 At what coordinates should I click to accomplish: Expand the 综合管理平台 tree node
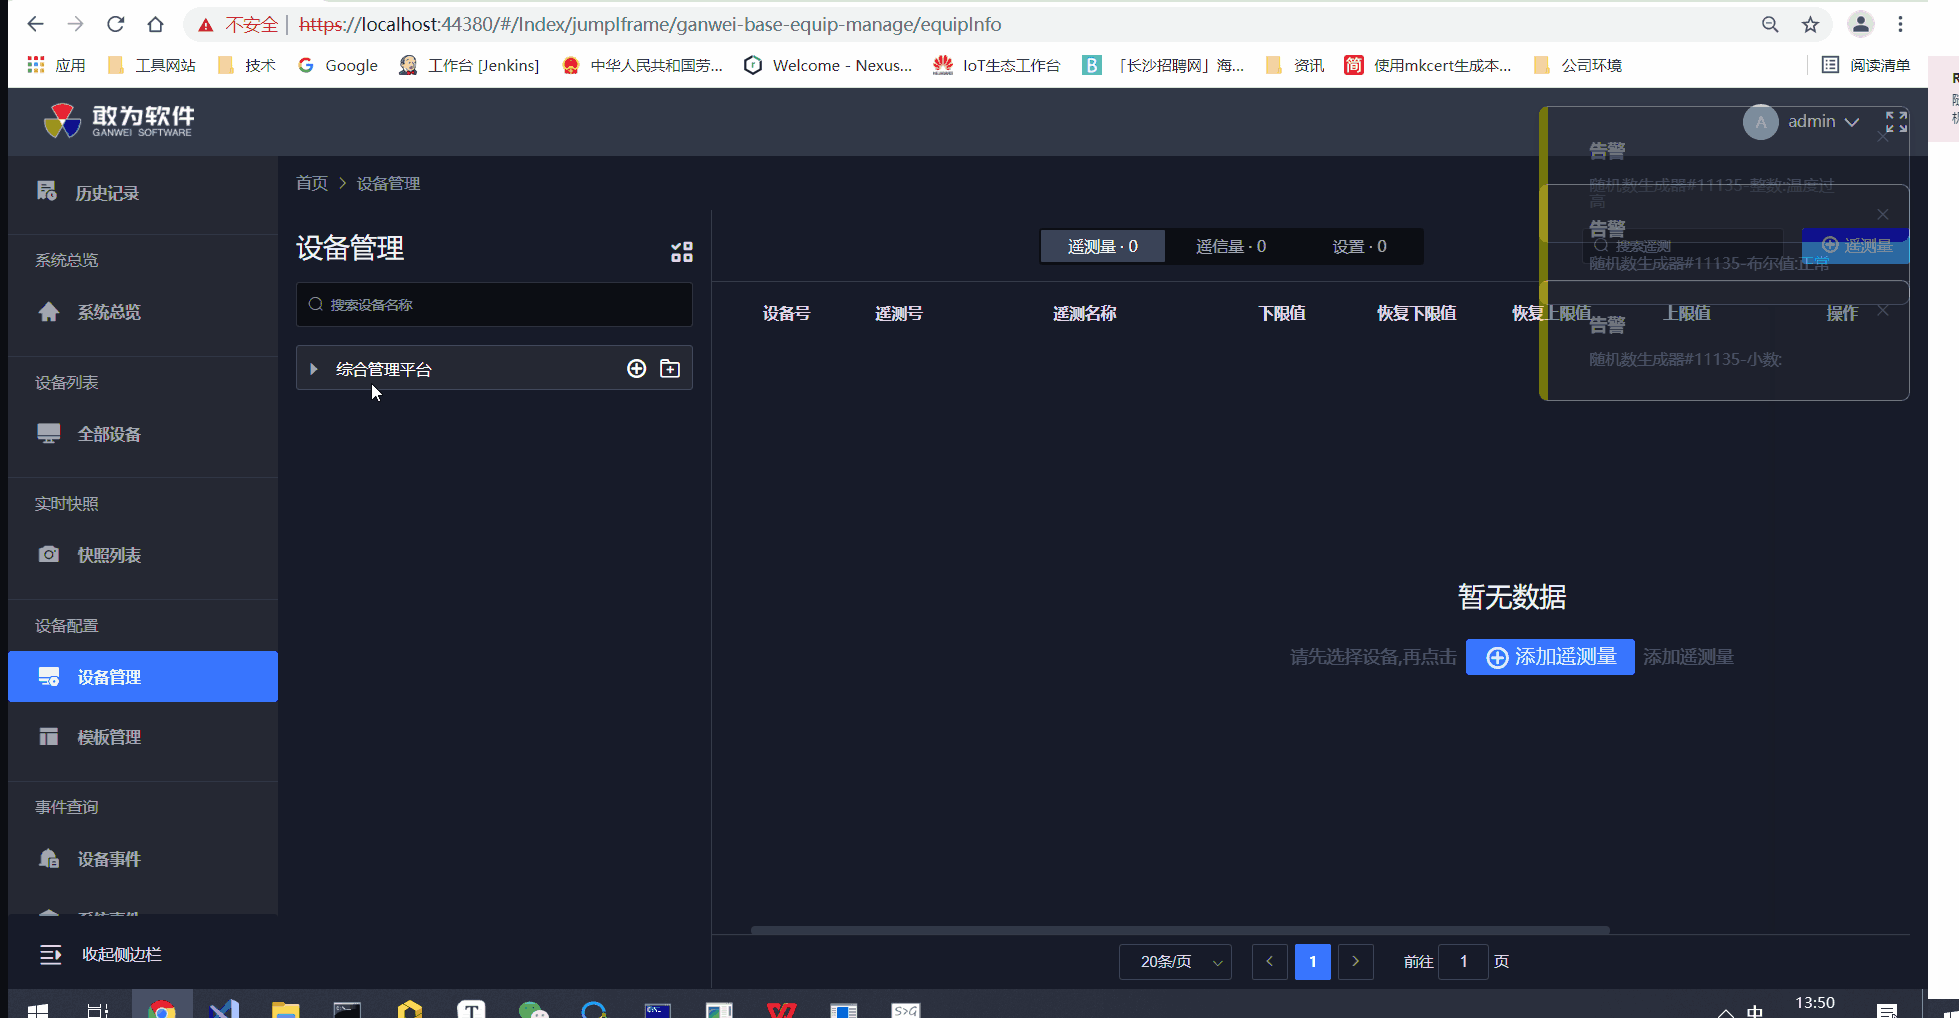click(314, 369)
